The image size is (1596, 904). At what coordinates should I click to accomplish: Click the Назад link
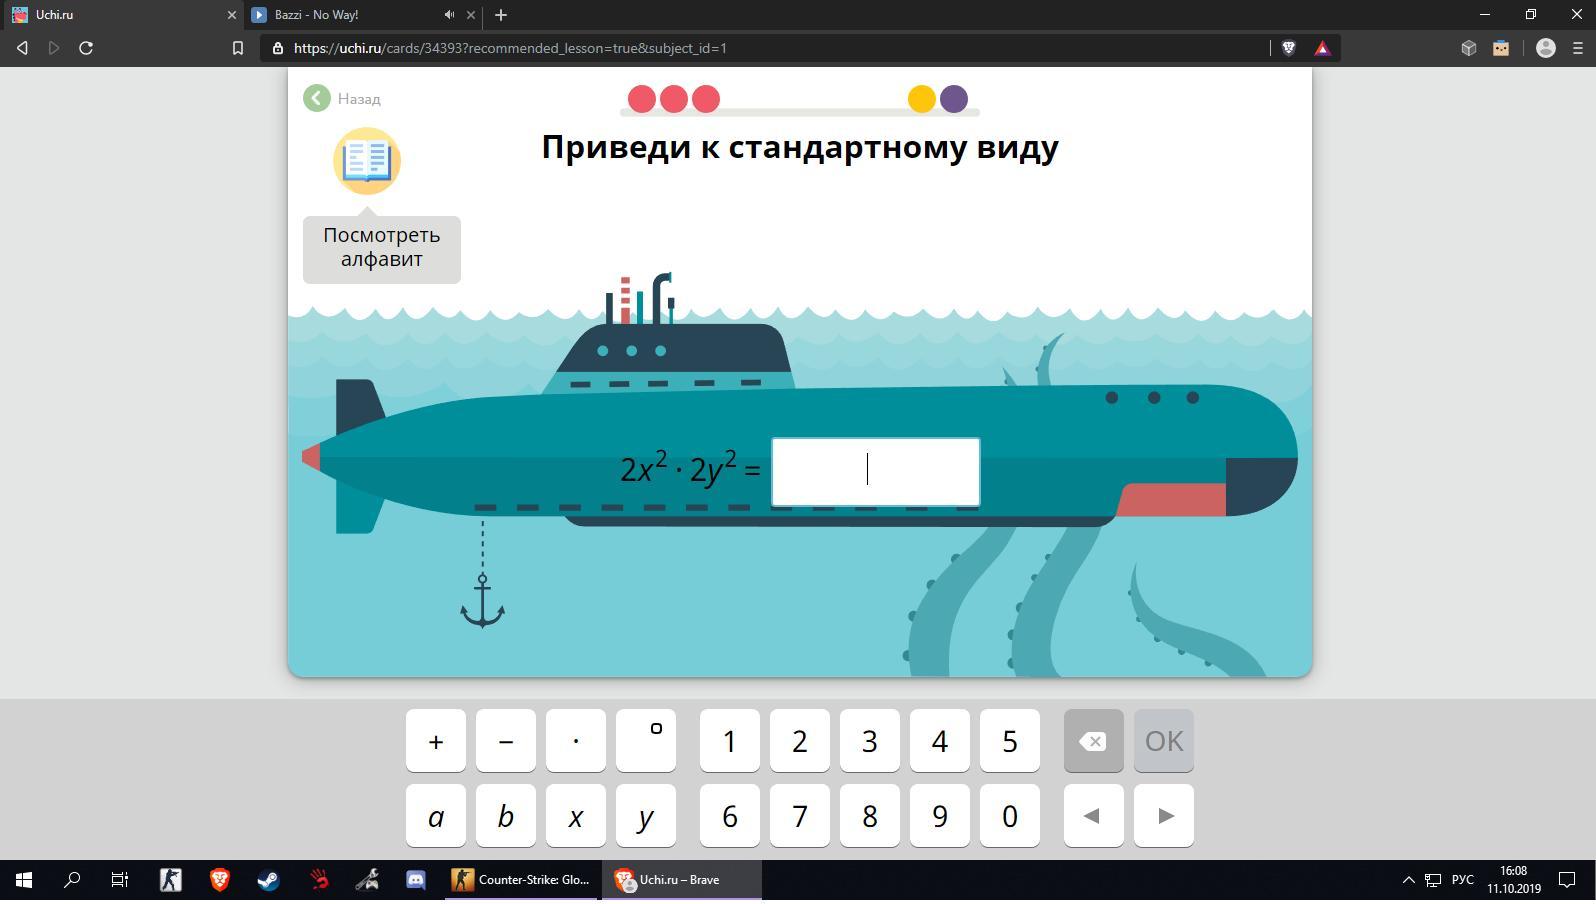pyautogui.click(x=359, y=99)
